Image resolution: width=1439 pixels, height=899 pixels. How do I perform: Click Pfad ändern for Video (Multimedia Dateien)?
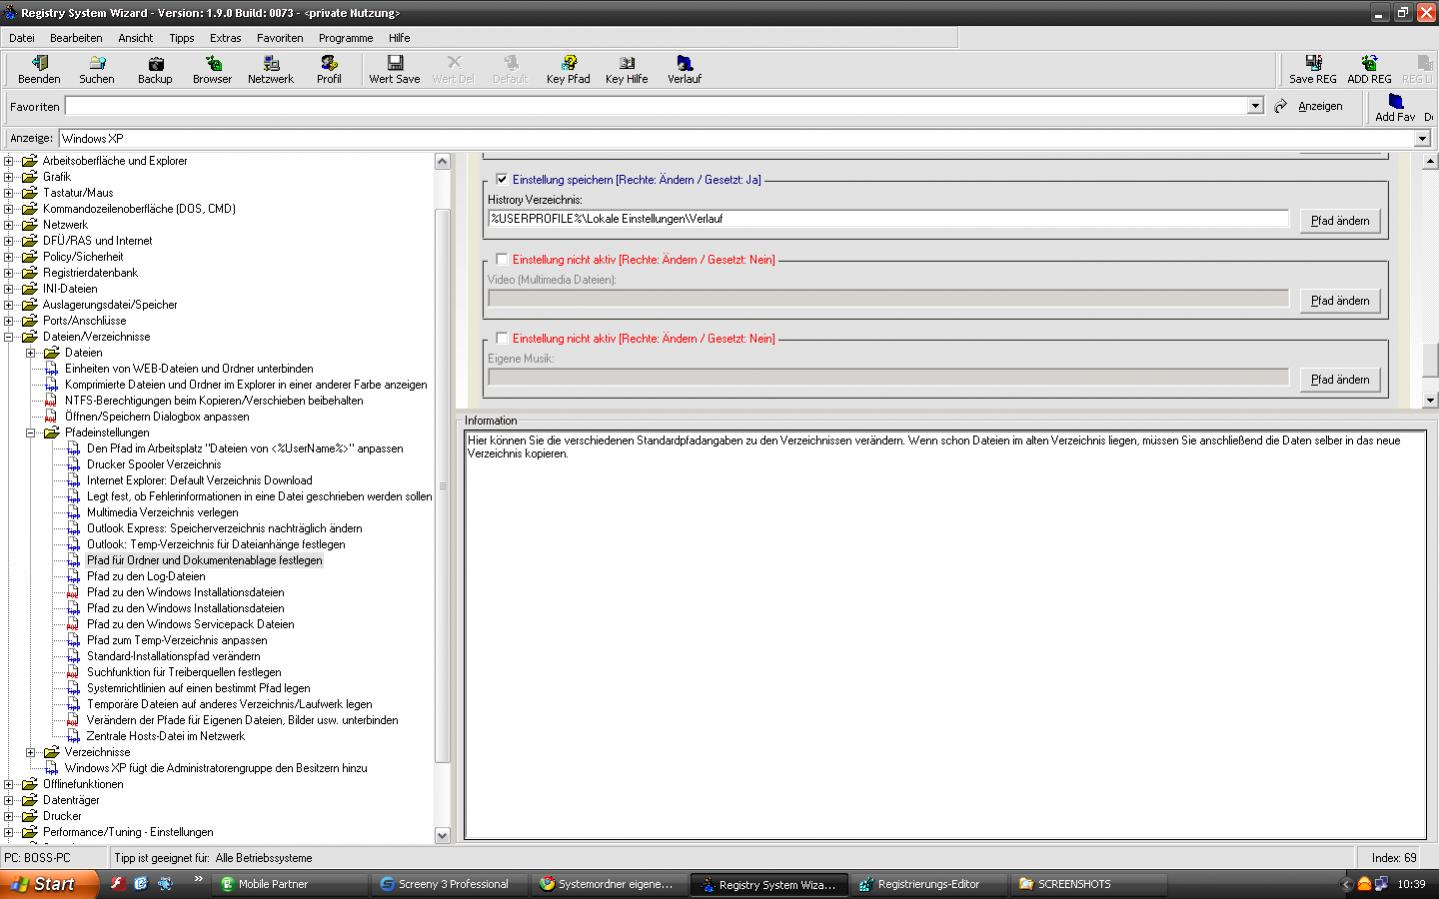[1340, 300]
